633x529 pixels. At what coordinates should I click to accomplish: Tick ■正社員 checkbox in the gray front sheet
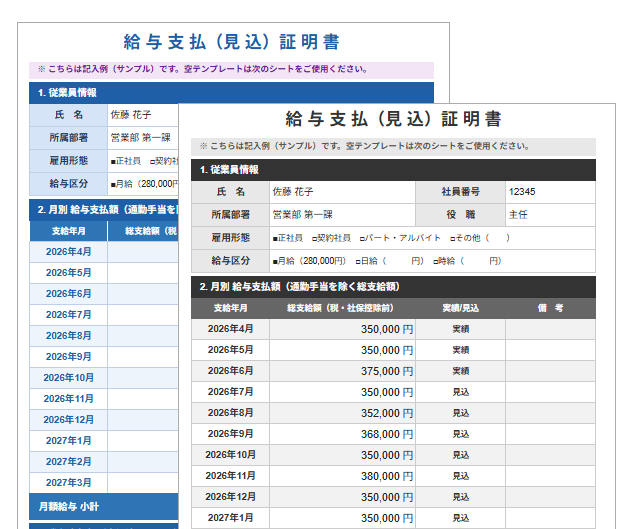(x=275, y=239)
